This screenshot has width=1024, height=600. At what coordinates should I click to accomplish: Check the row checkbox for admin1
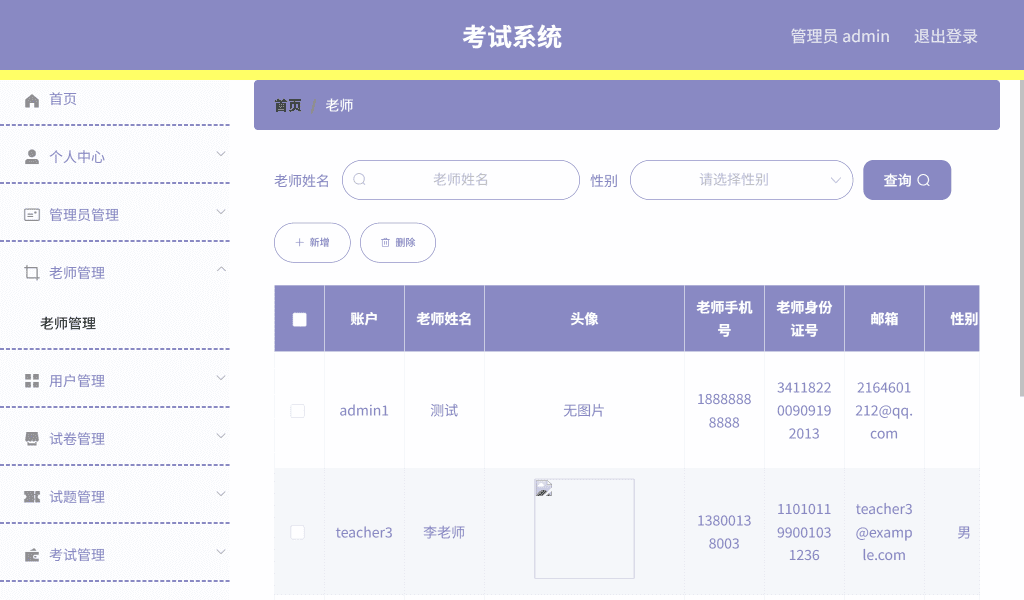tap(297, 410)
